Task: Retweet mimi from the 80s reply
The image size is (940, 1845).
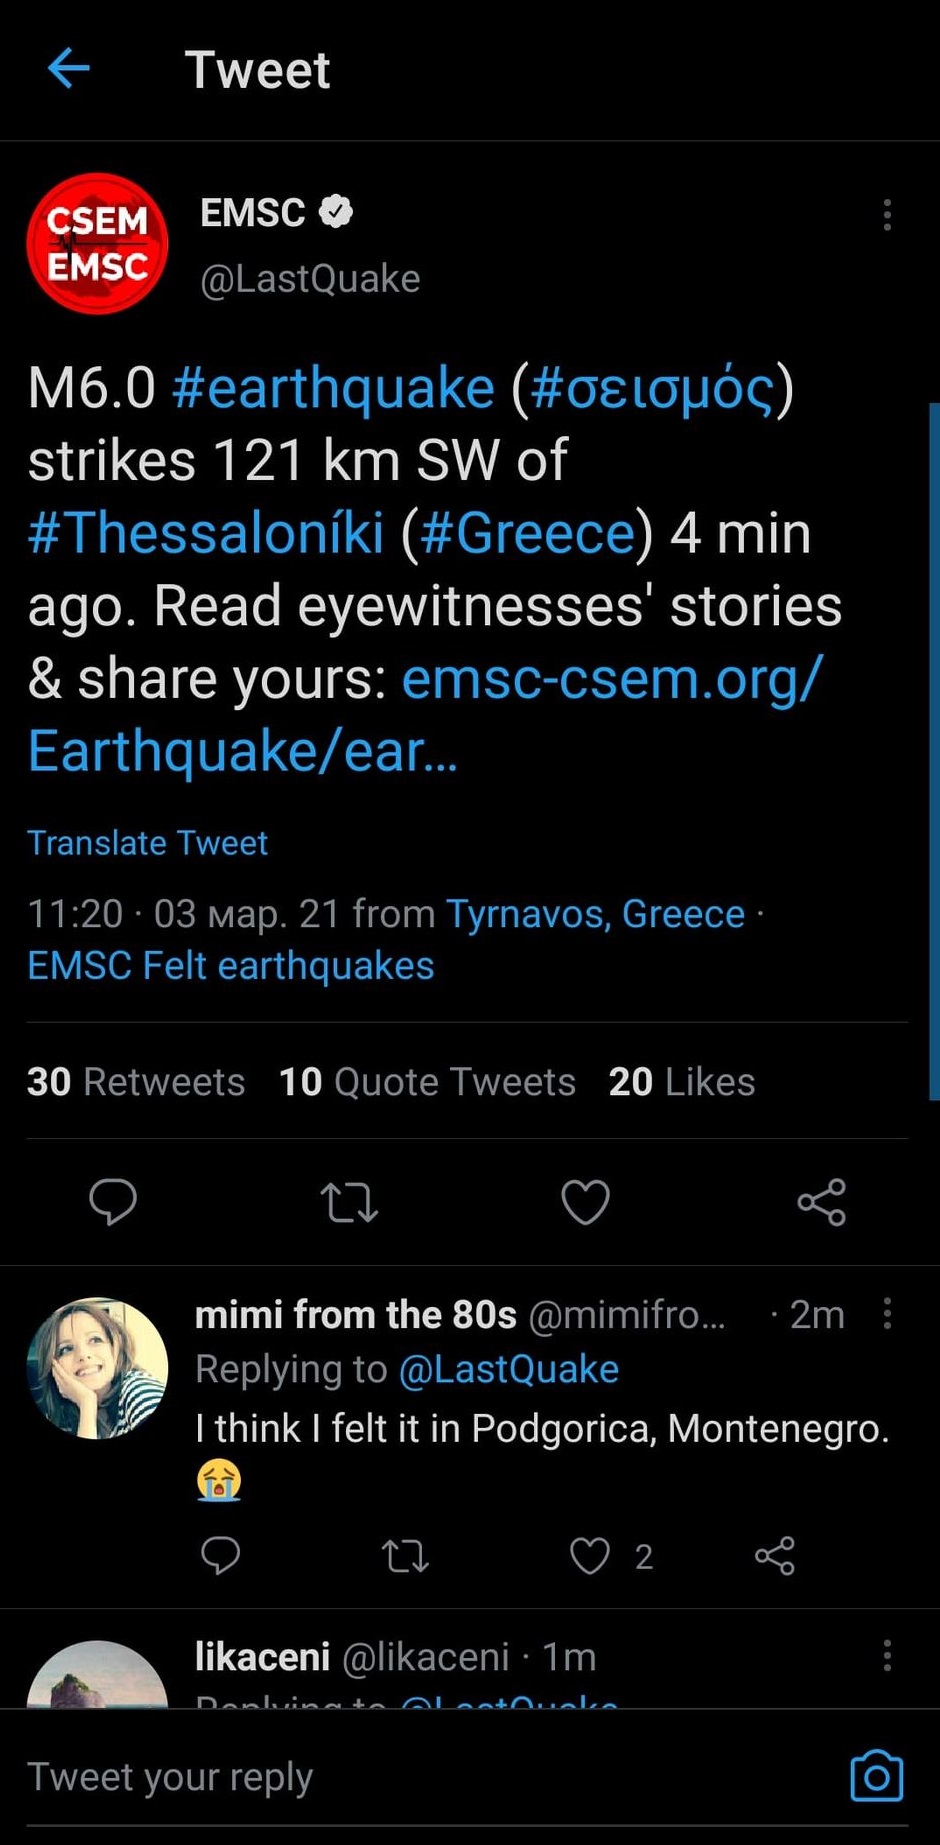Action: tap(405, 1556)
